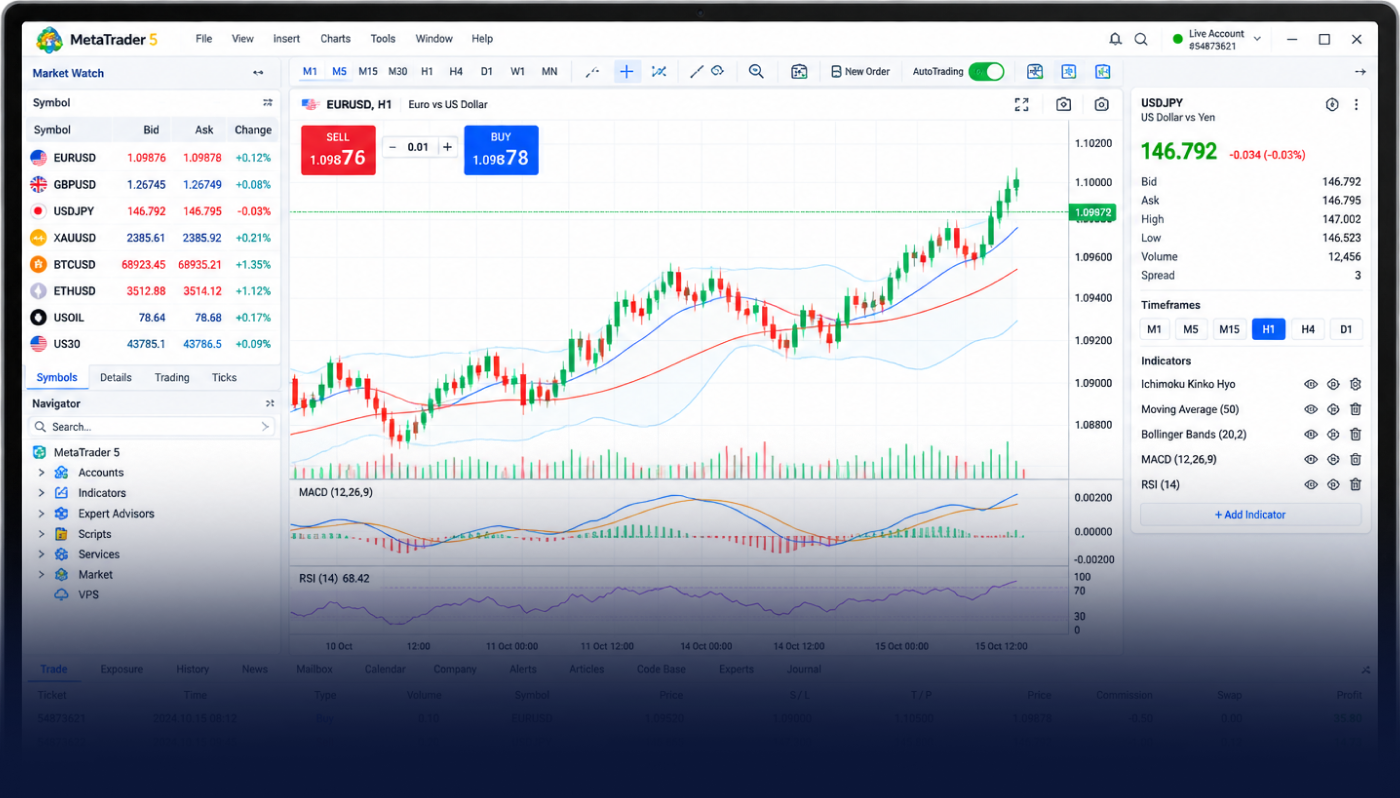Viewport: 1400px width, 798px height.
Task: Open search with the top-right magnifier
Action: [x=1141, y=39]
